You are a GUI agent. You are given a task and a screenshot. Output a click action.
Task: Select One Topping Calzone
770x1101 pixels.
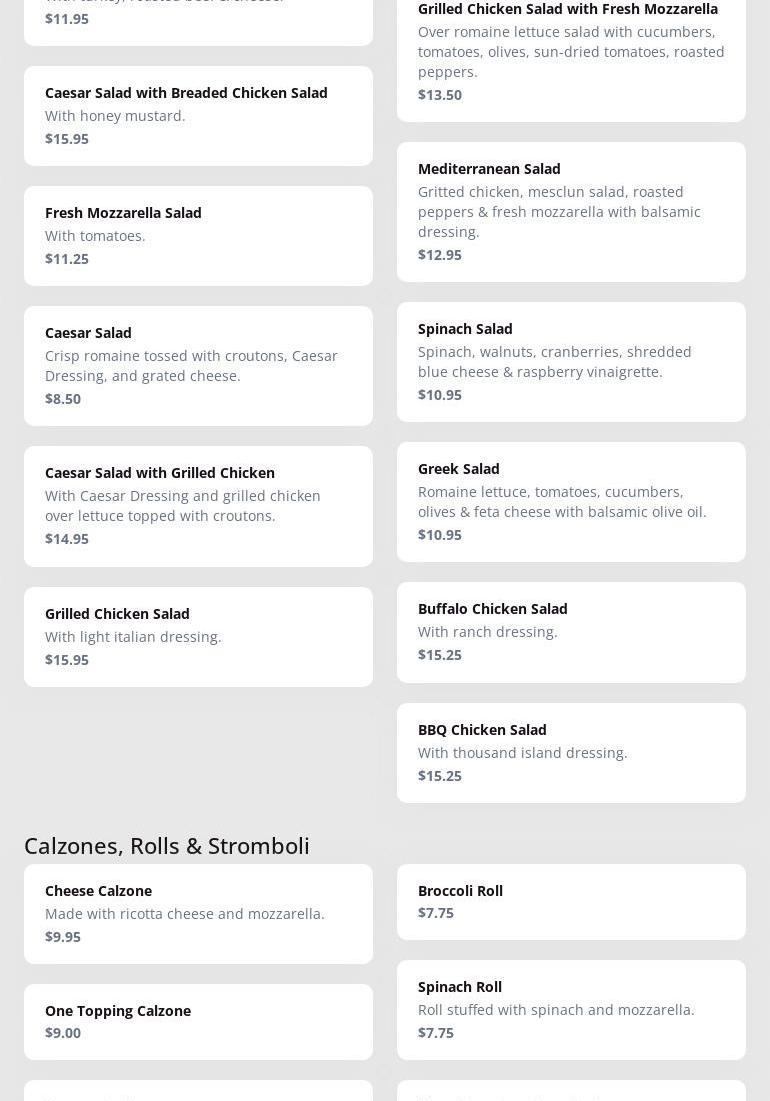(x=198, y=1022)
